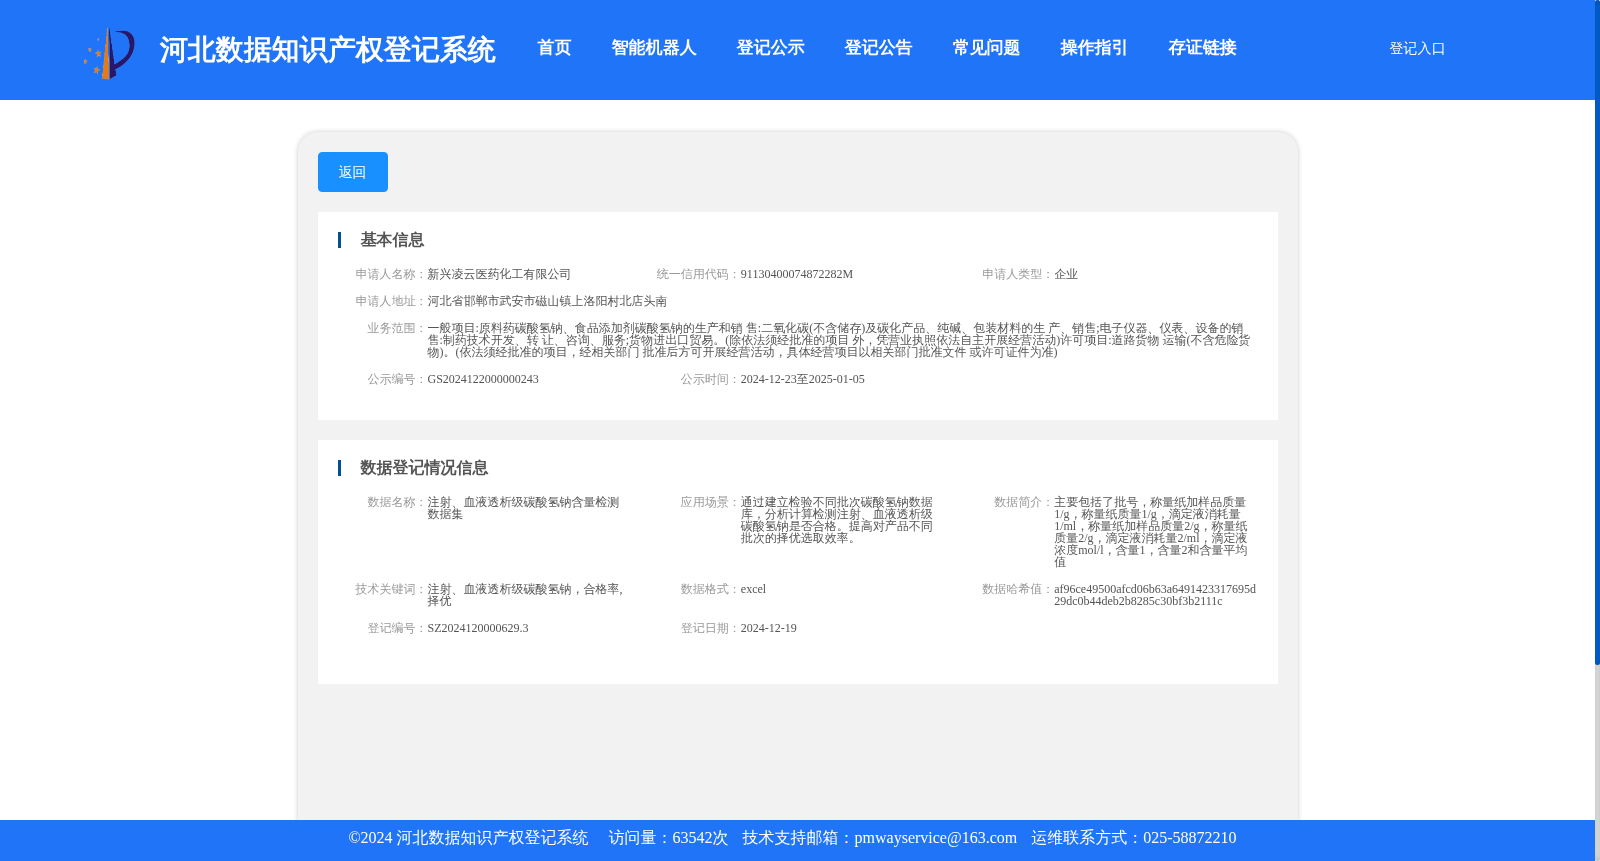Viewport: 1600px width, 861px height.
Task: Click footer ©2024 河北数据知识产权登记系统 text
Action: tap(468, 838)
